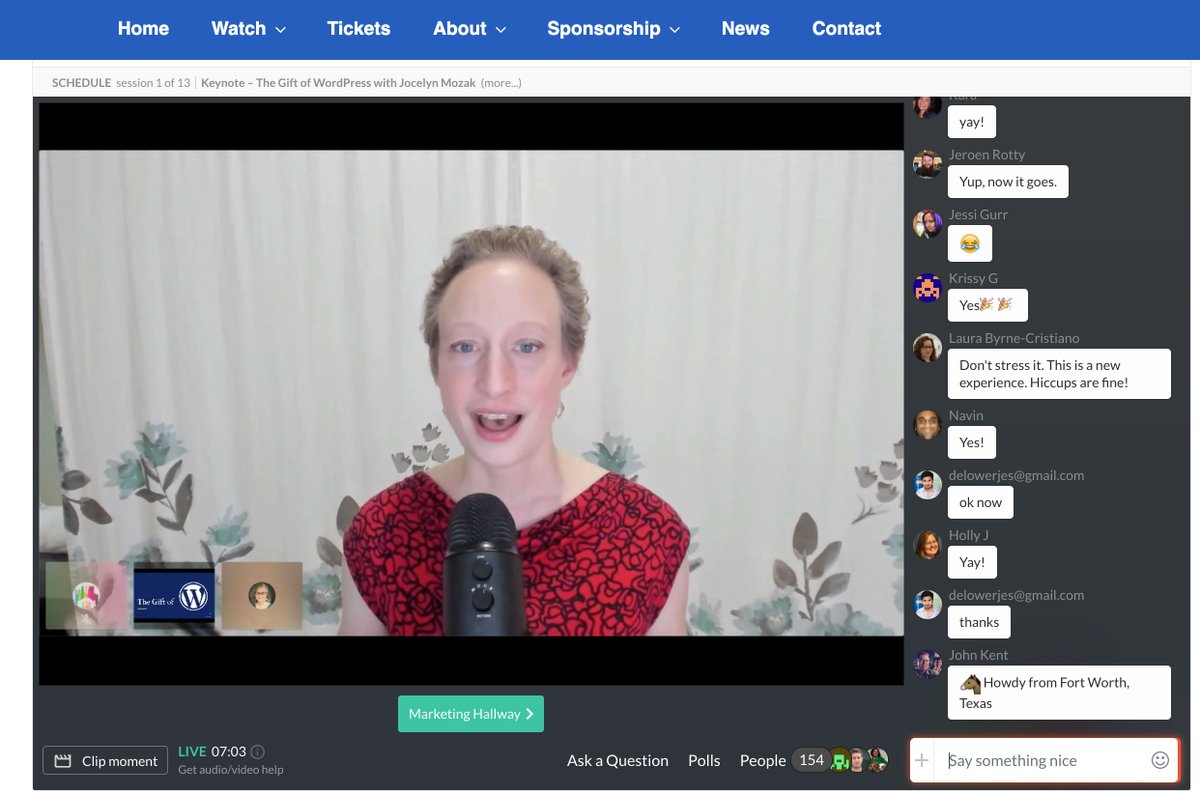Screen dimensions: 1200x794
Task: Click the 'Yes!' message from Navin
Action: (x=972, y=442)
